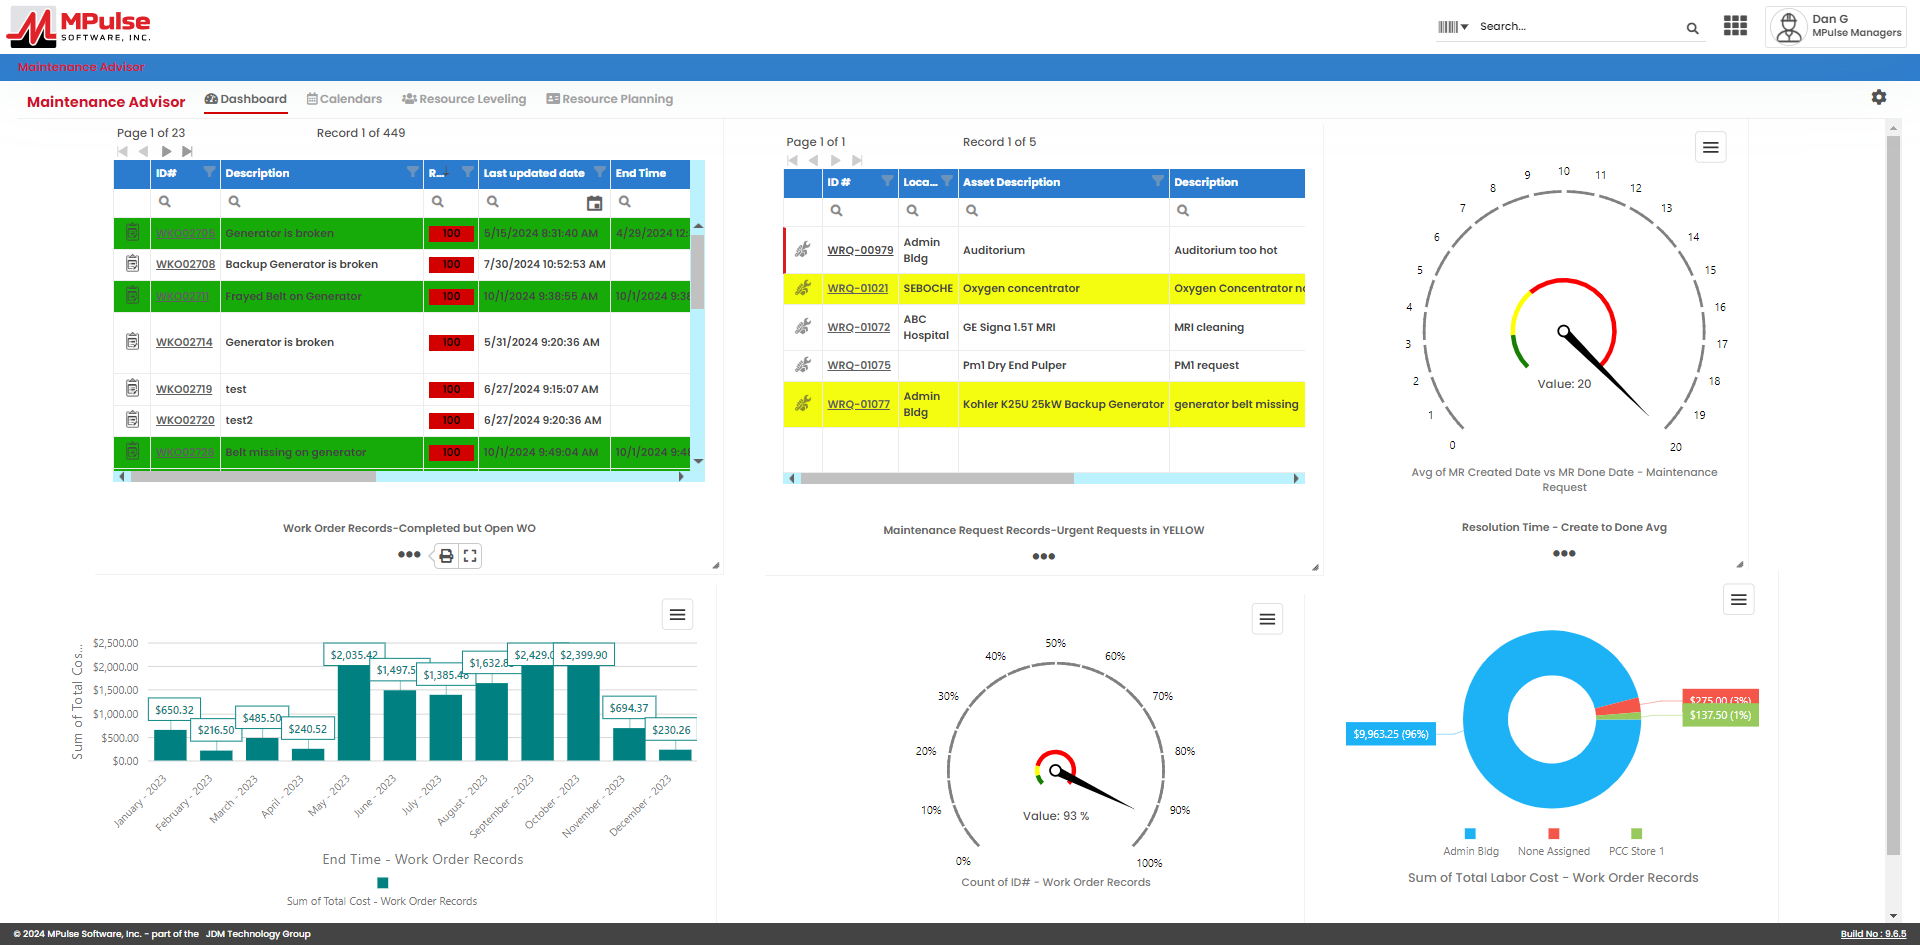
Task: Open the apps grid menu icon
Action: point(1735,26)
